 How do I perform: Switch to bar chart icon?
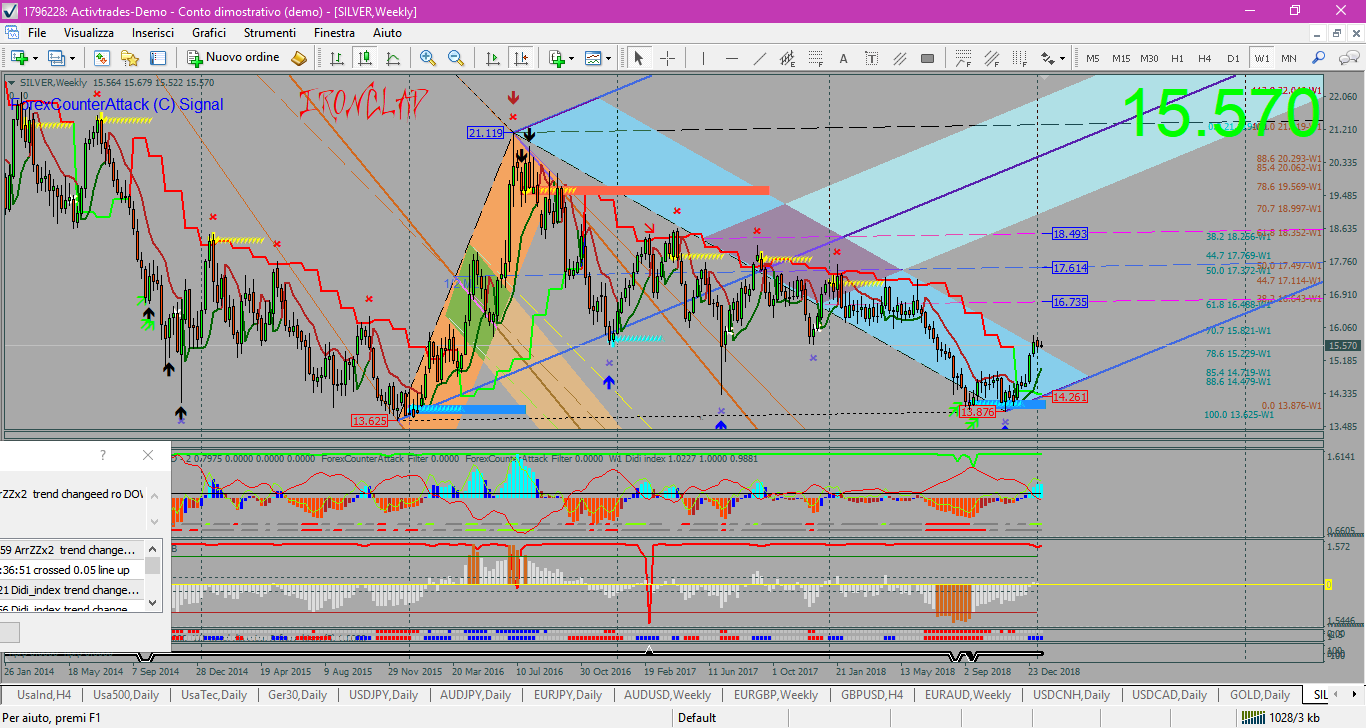tap(337, 58)
